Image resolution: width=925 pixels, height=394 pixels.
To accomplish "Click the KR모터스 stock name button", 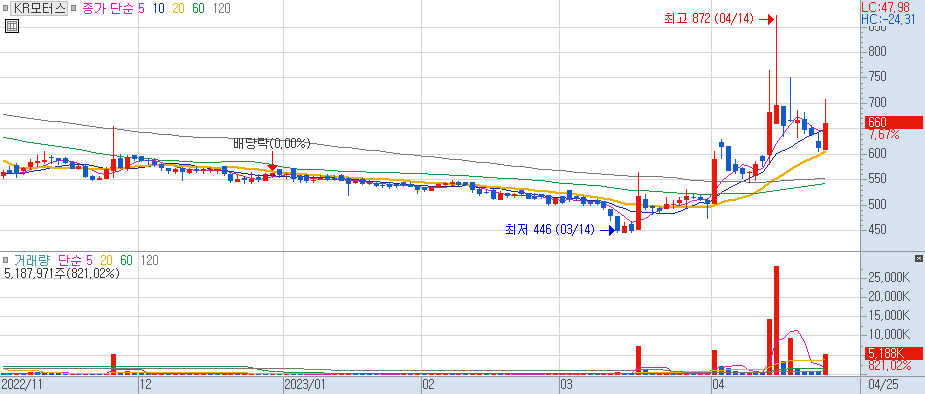I will point(39,8).
